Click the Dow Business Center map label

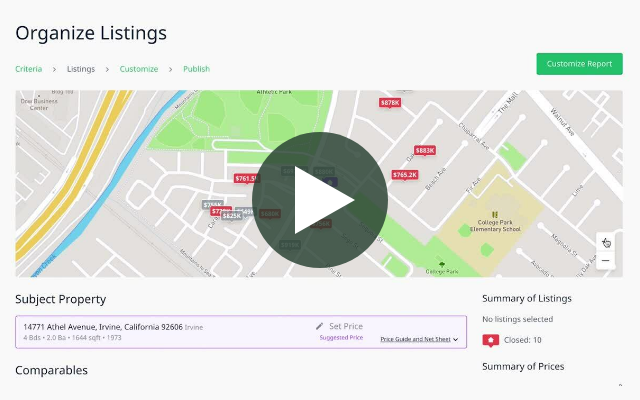click(39, 104)
